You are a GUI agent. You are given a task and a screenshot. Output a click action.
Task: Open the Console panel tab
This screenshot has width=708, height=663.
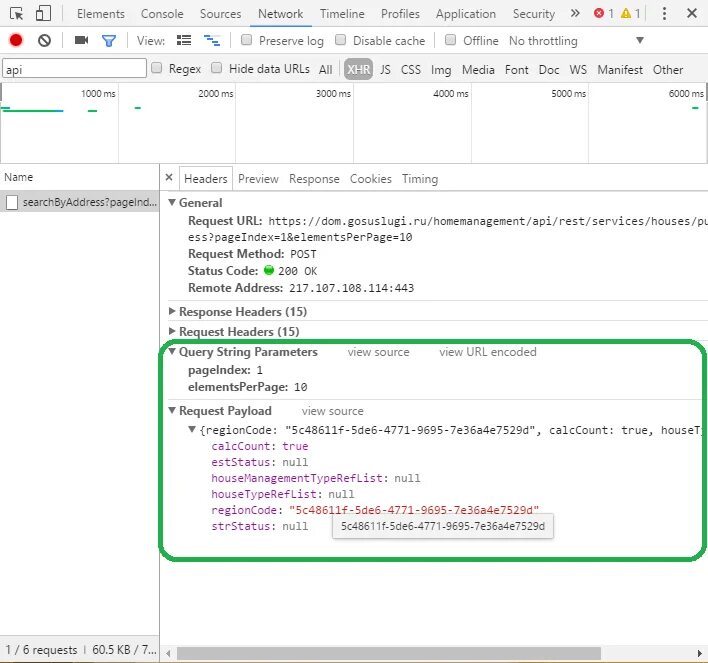pyautogui.click(x=162, y=14)
